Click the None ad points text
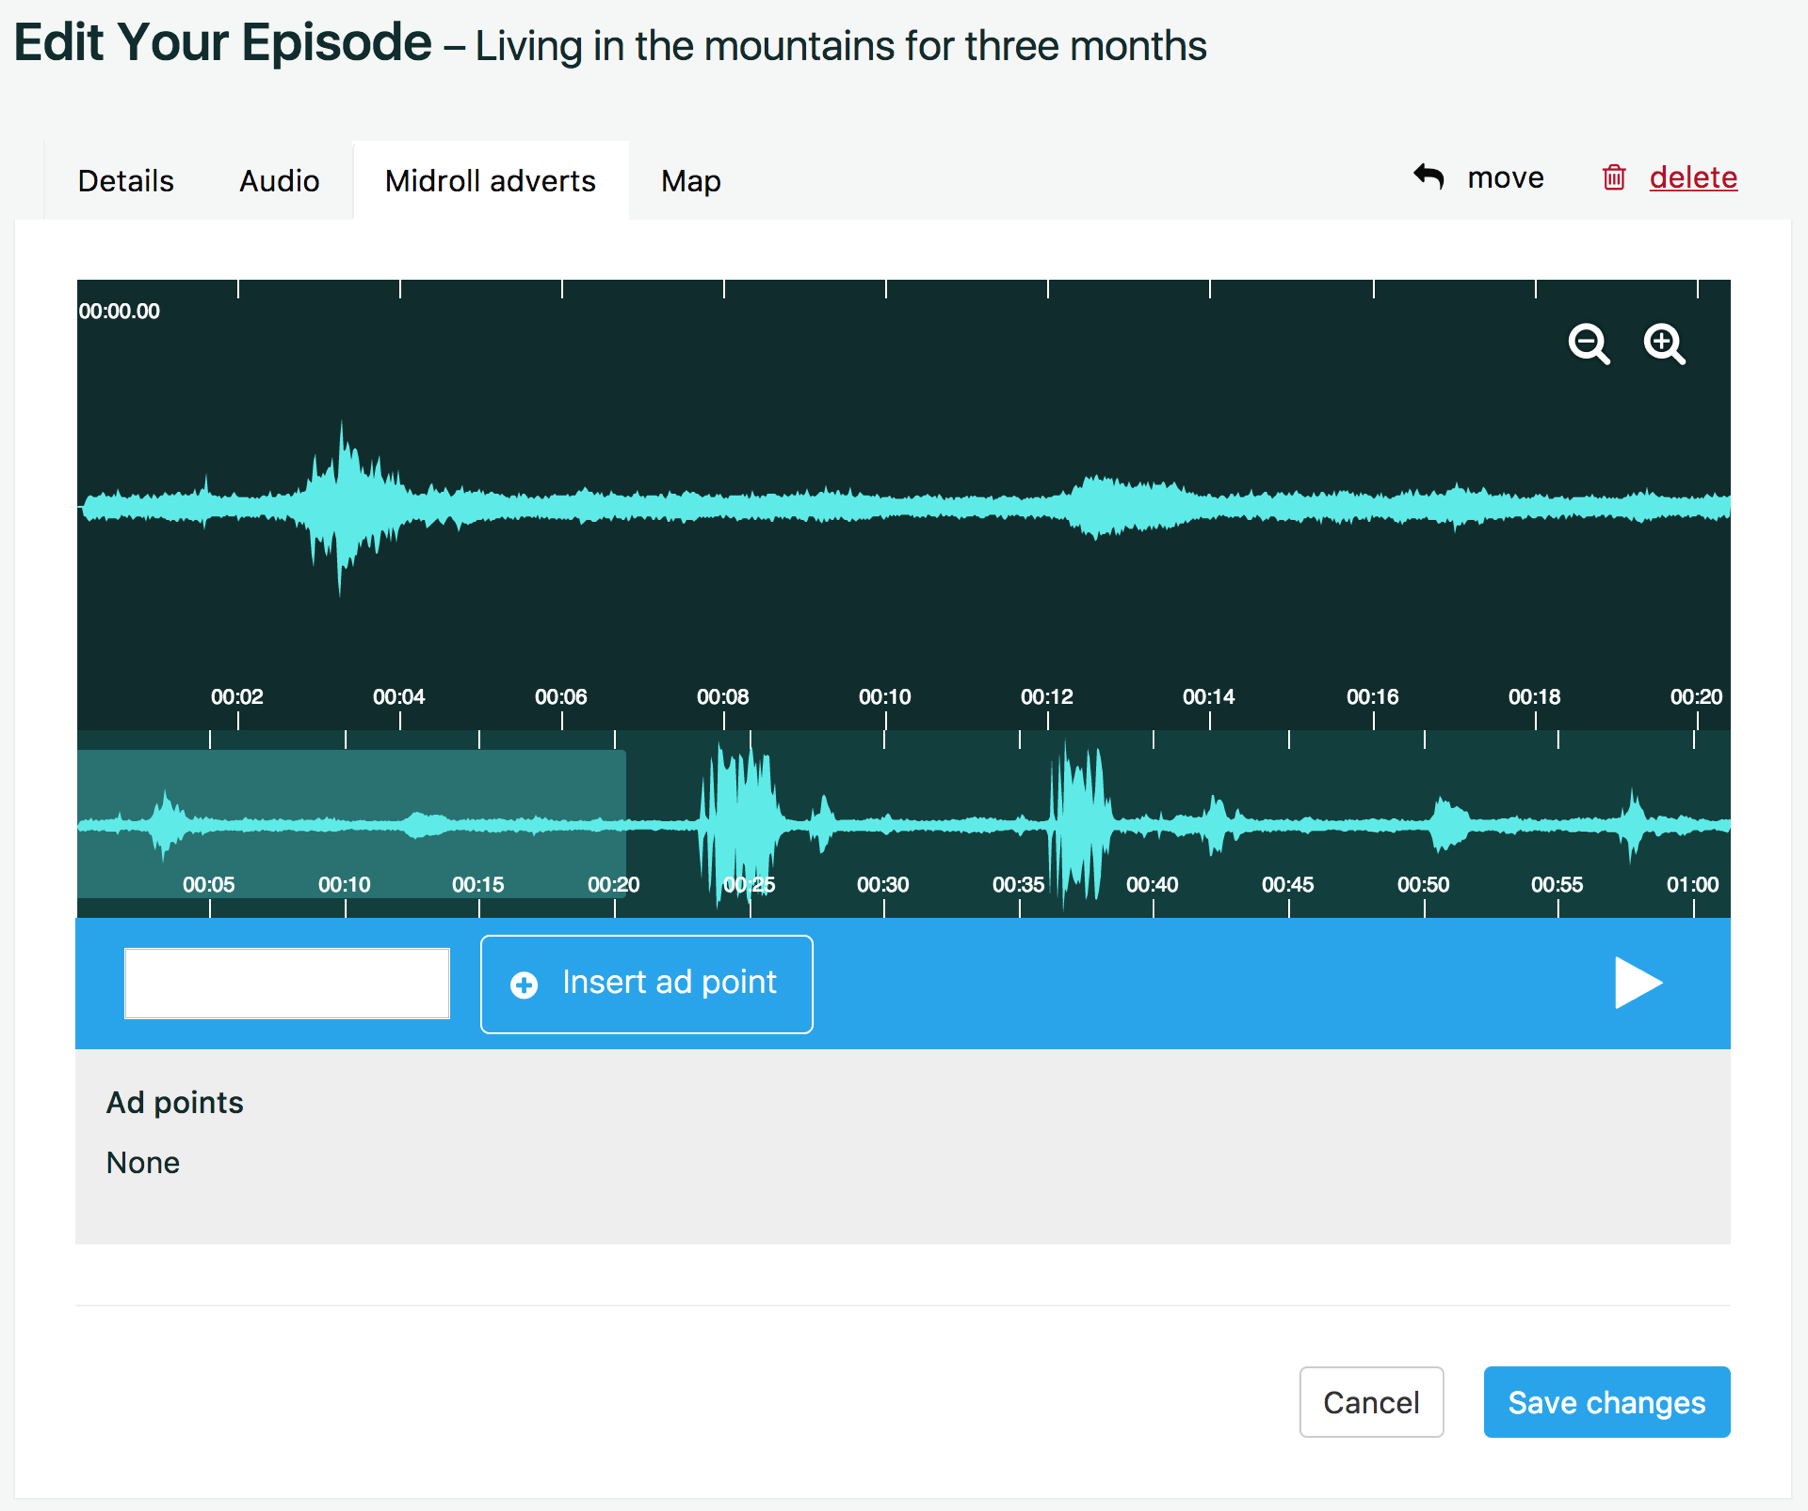Image resolution: width=1808 pixels, height=1511 pixels. pos(143,1163)
